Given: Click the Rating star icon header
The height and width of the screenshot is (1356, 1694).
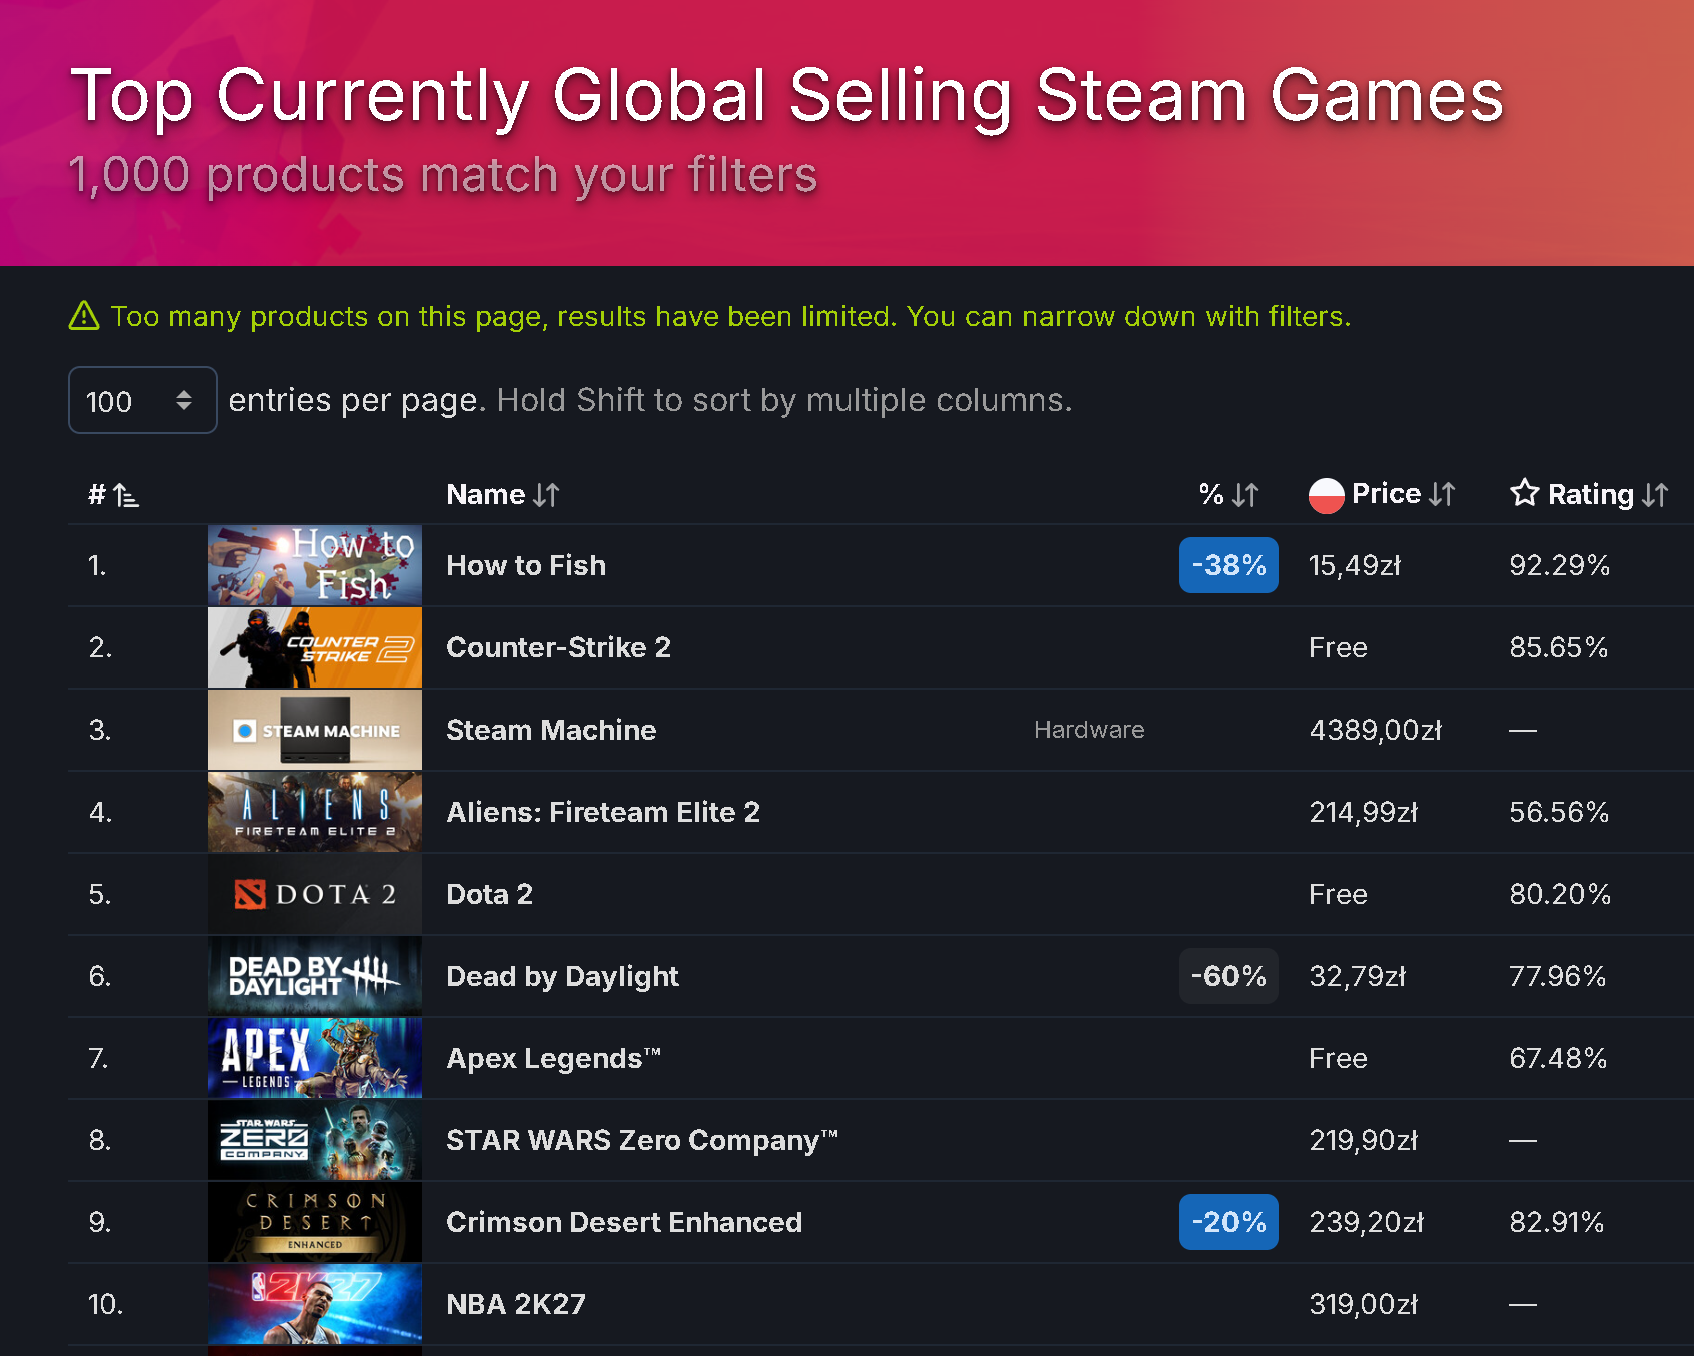Looking at the screenshot, I should point(1524,493).
